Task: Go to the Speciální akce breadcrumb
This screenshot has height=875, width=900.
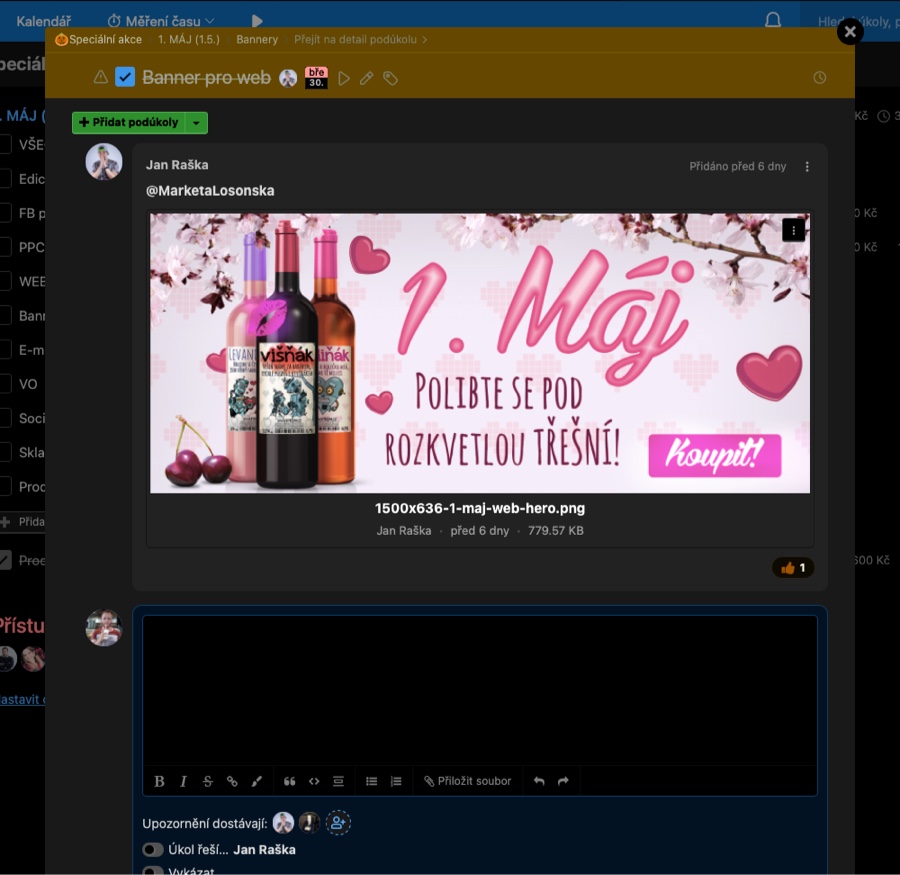Action: coord(99,40)
